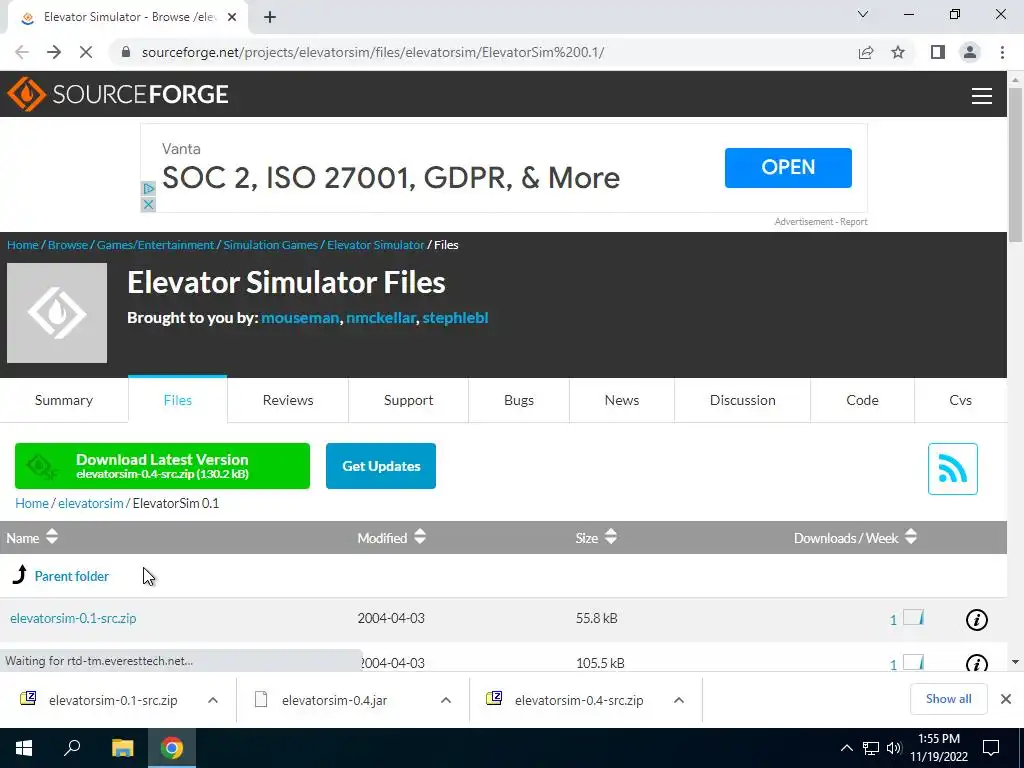Open the nmckellar profile link
Screen dimensions: 1024x768
coord(381,318)
